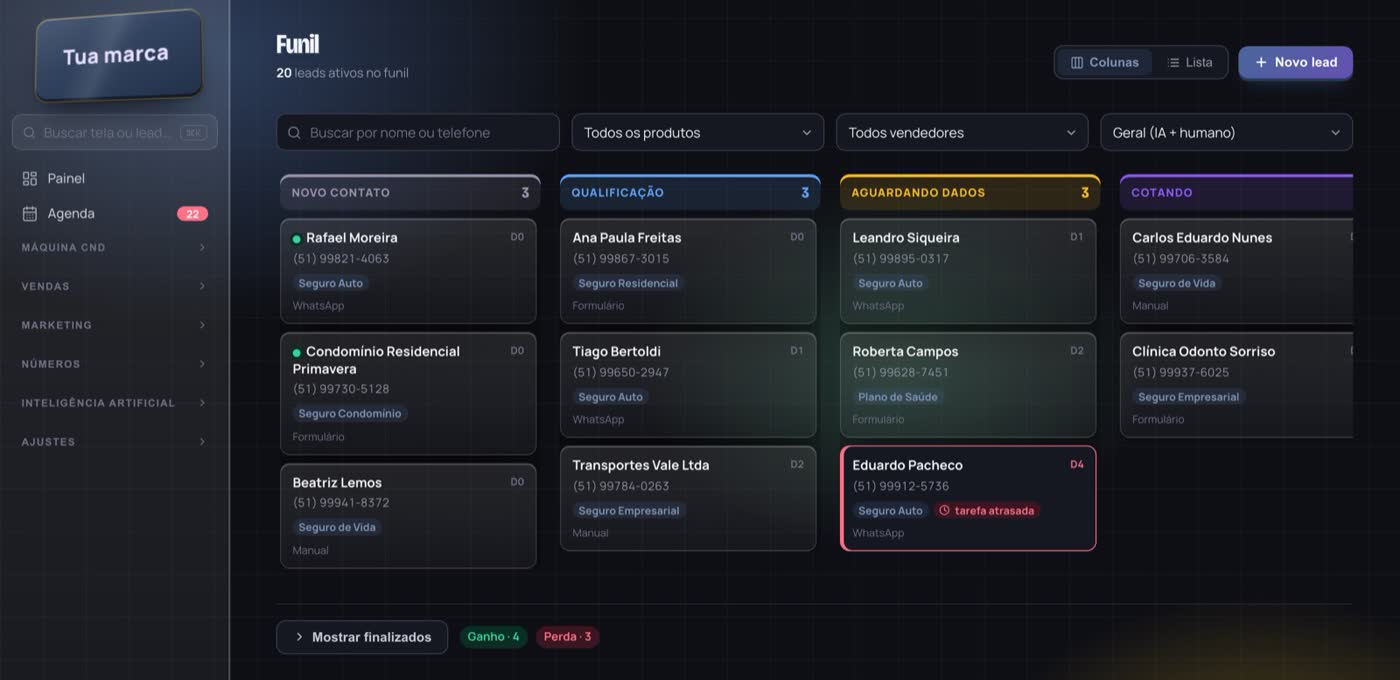Screen dimensions: 1400x680
Task: Click the Perda · 3 red tag
Action: pyautogui.click(x=567, y=636)
